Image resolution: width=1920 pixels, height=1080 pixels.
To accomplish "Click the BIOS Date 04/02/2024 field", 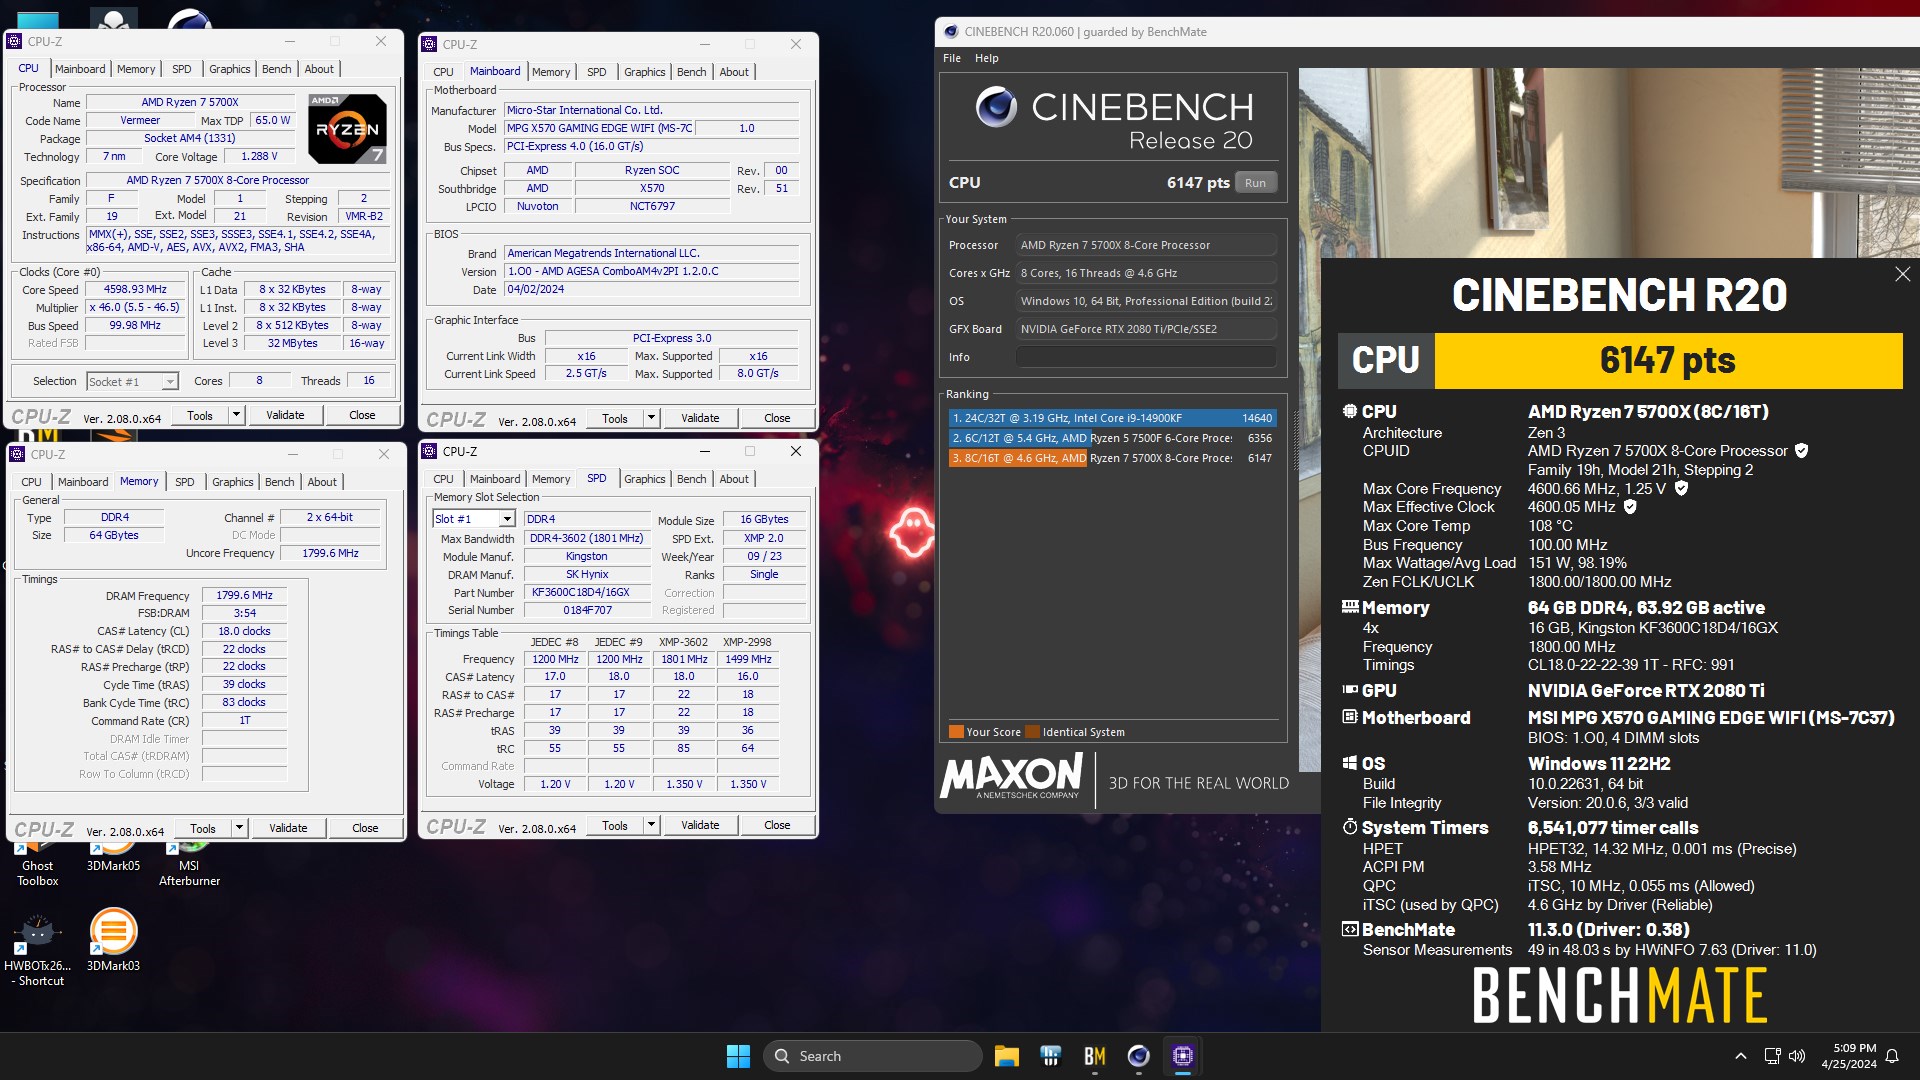I will click(652, 290).
